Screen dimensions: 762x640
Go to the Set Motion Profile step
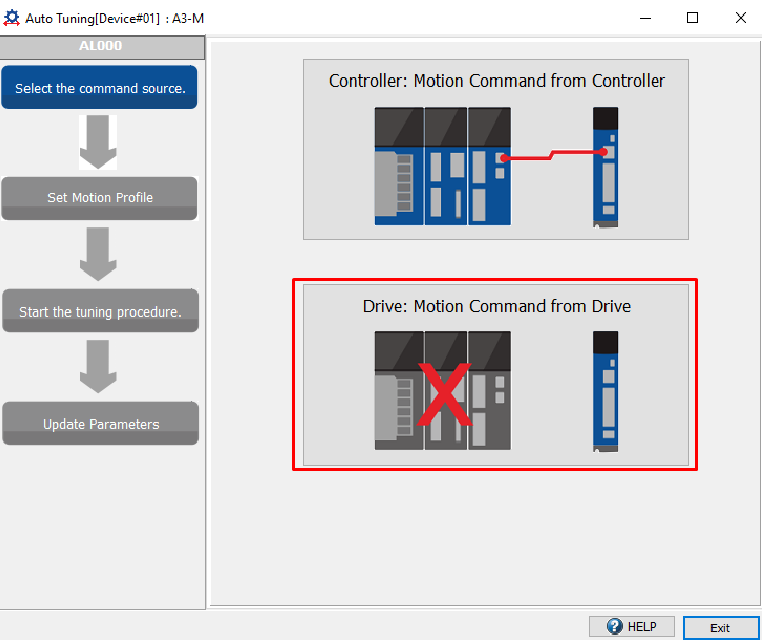100,198
